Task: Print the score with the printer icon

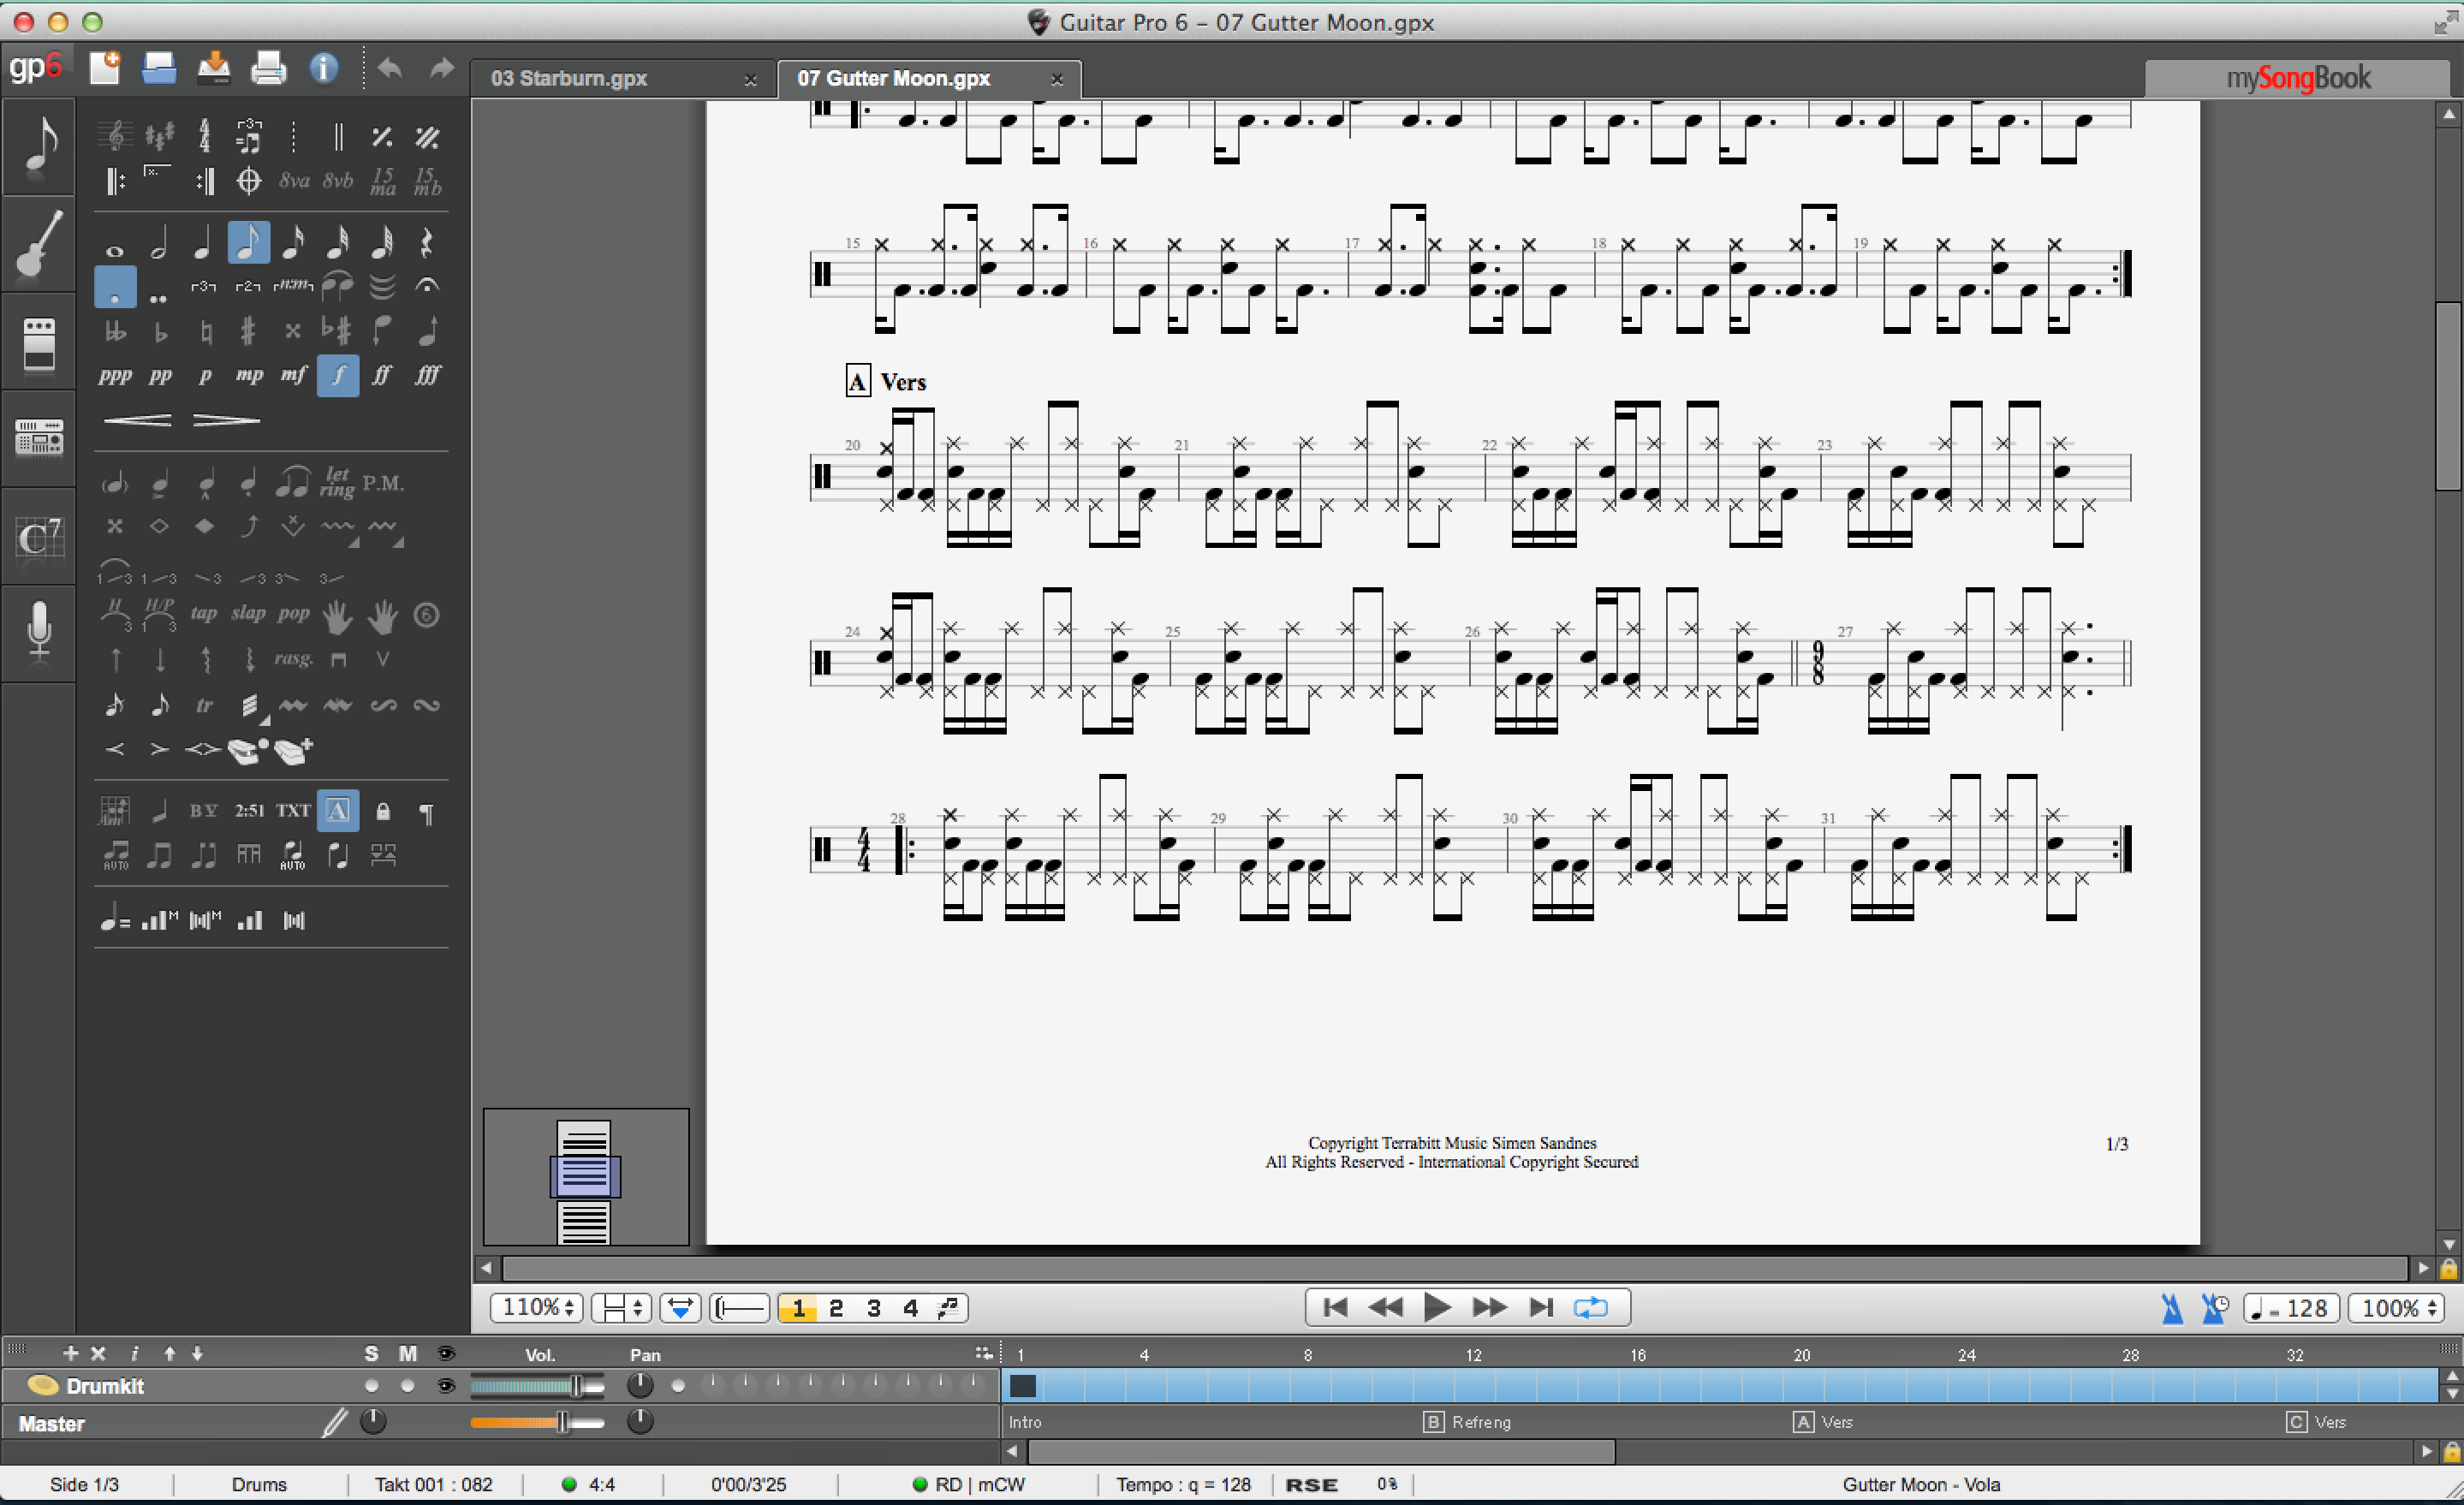Action: tap(268, 68)
